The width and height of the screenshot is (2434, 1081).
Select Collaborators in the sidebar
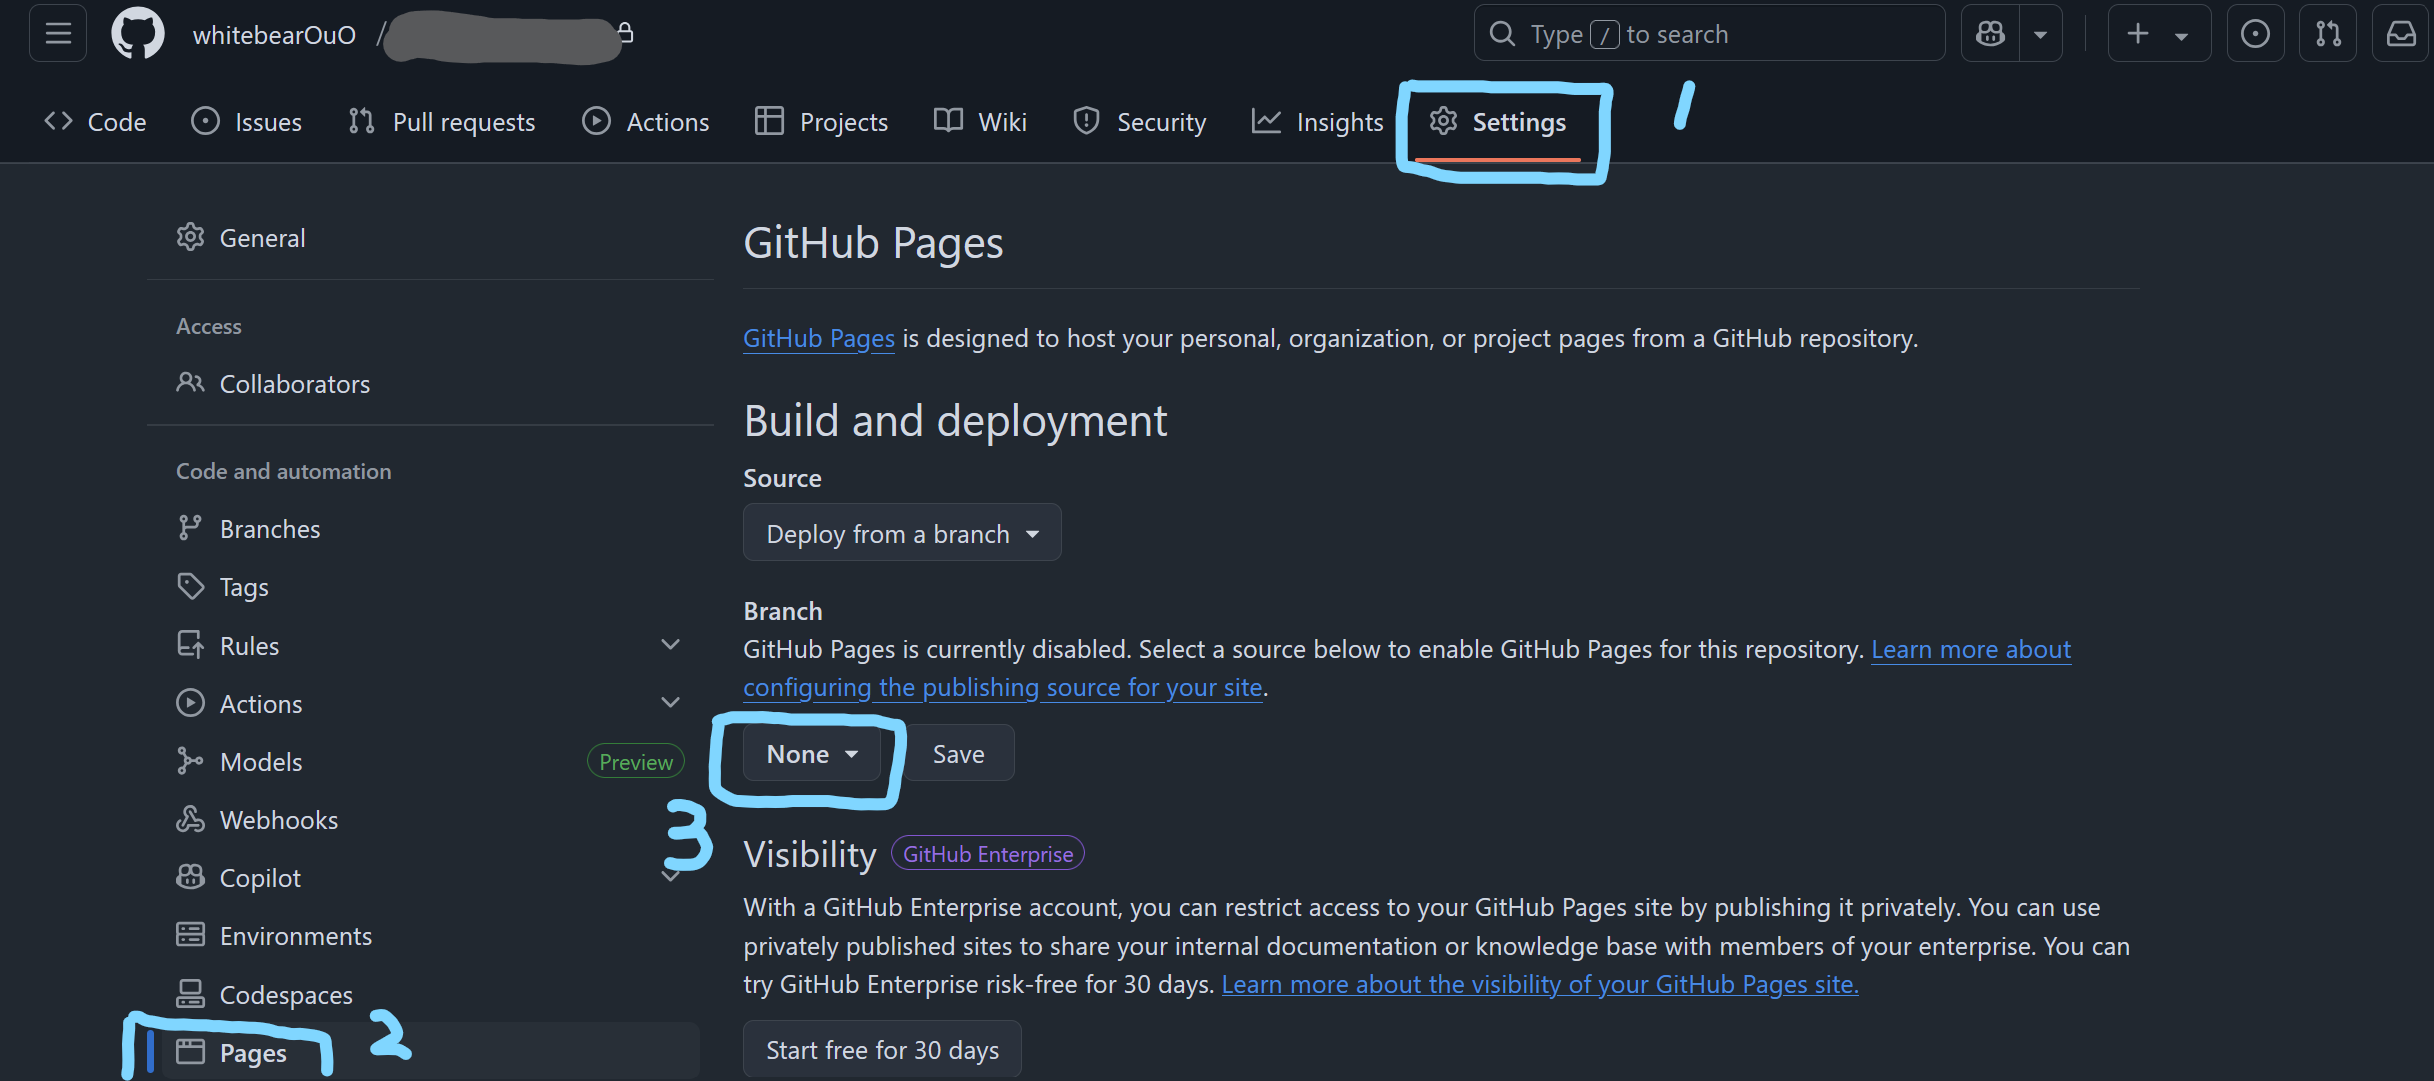point(294,384)
